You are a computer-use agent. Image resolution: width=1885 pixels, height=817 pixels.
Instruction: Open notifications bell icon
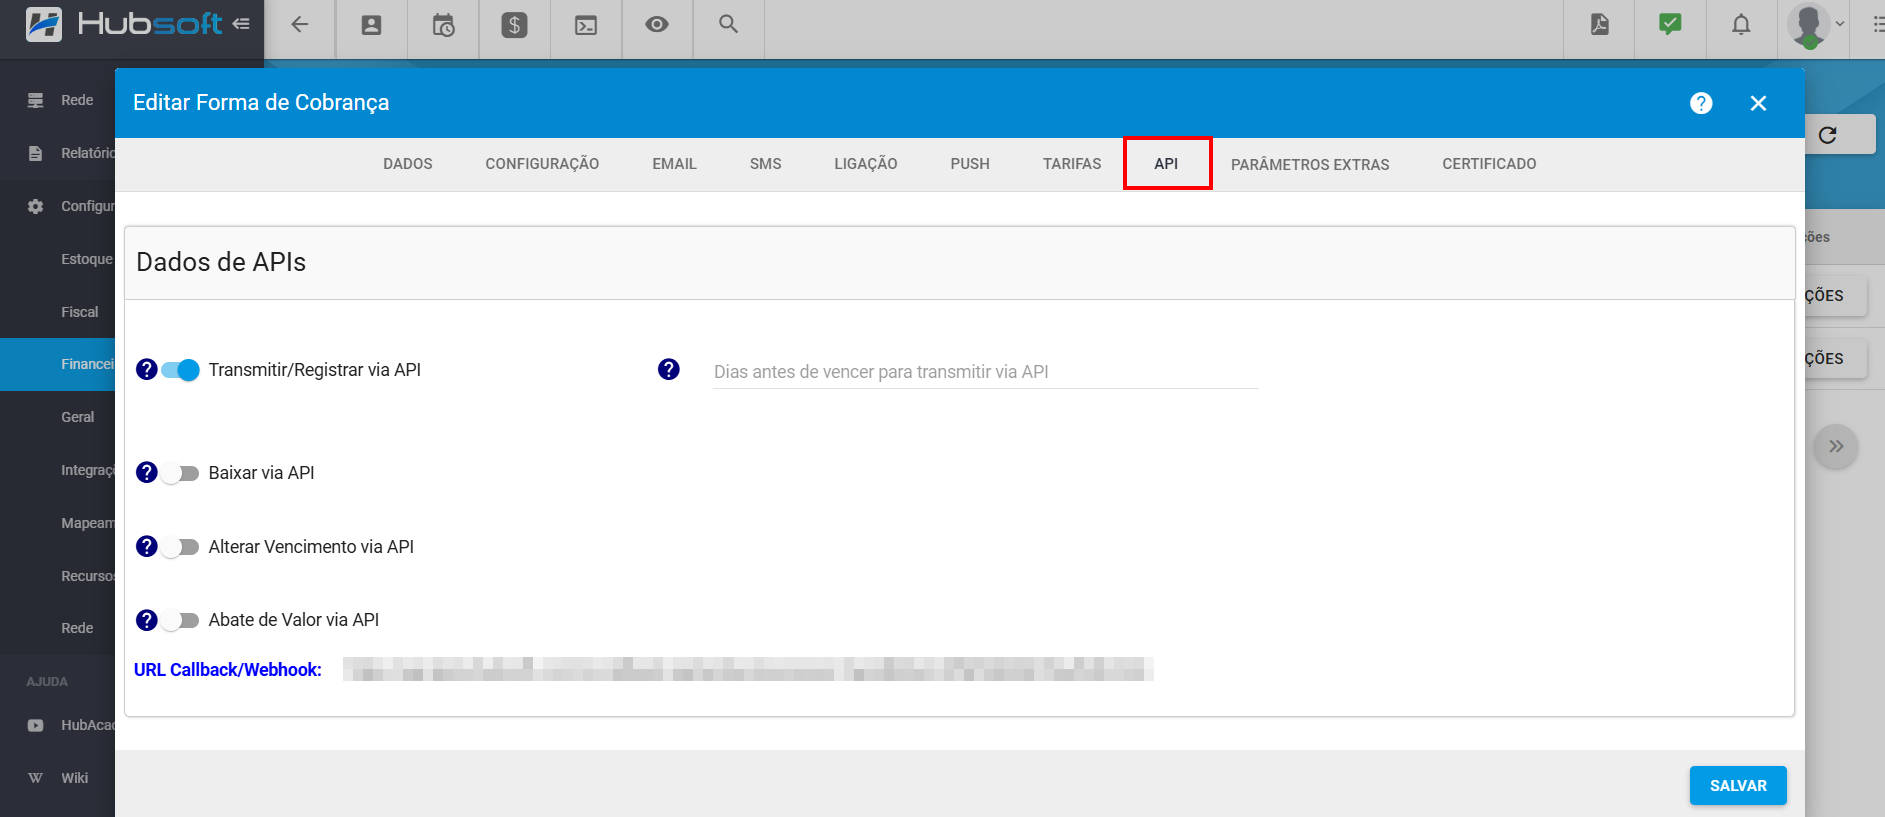click(1741, 25)
